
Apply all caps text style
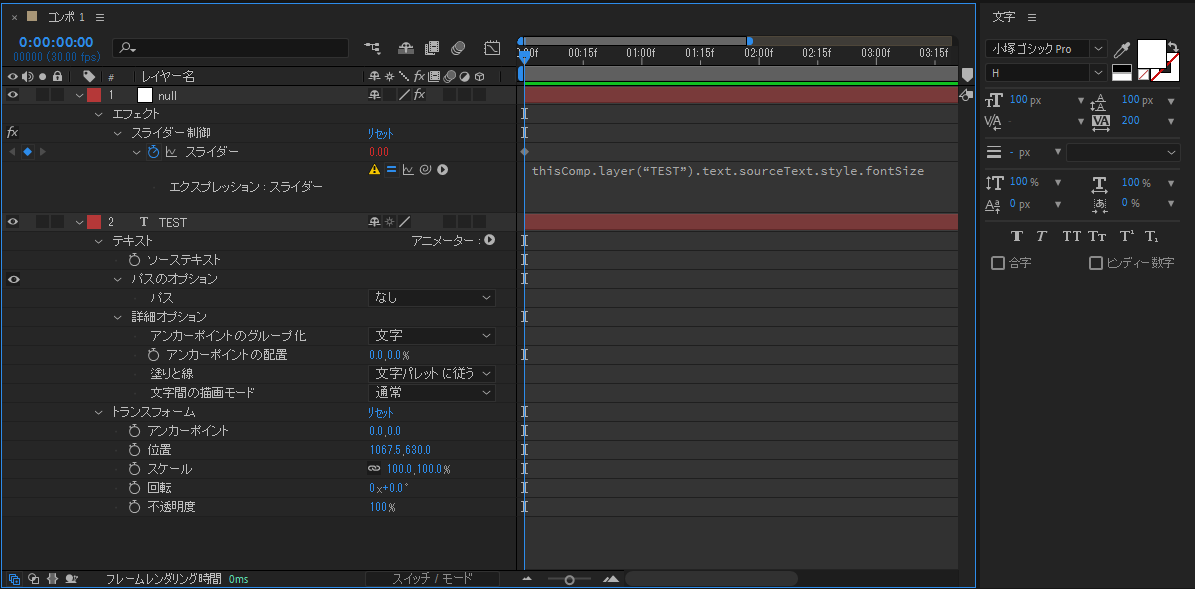[x=1071, y=236]
